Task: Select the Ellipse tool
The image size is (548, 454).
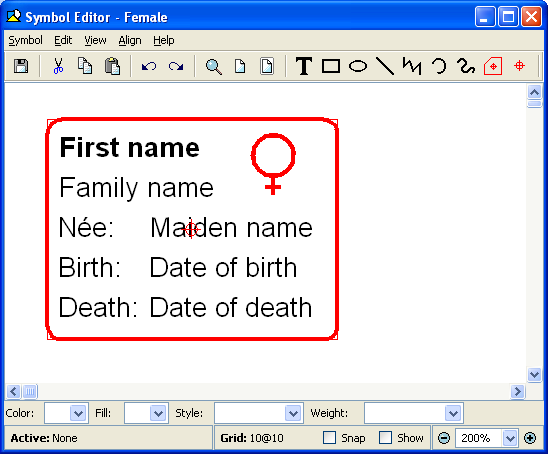Action: (358, 66)
